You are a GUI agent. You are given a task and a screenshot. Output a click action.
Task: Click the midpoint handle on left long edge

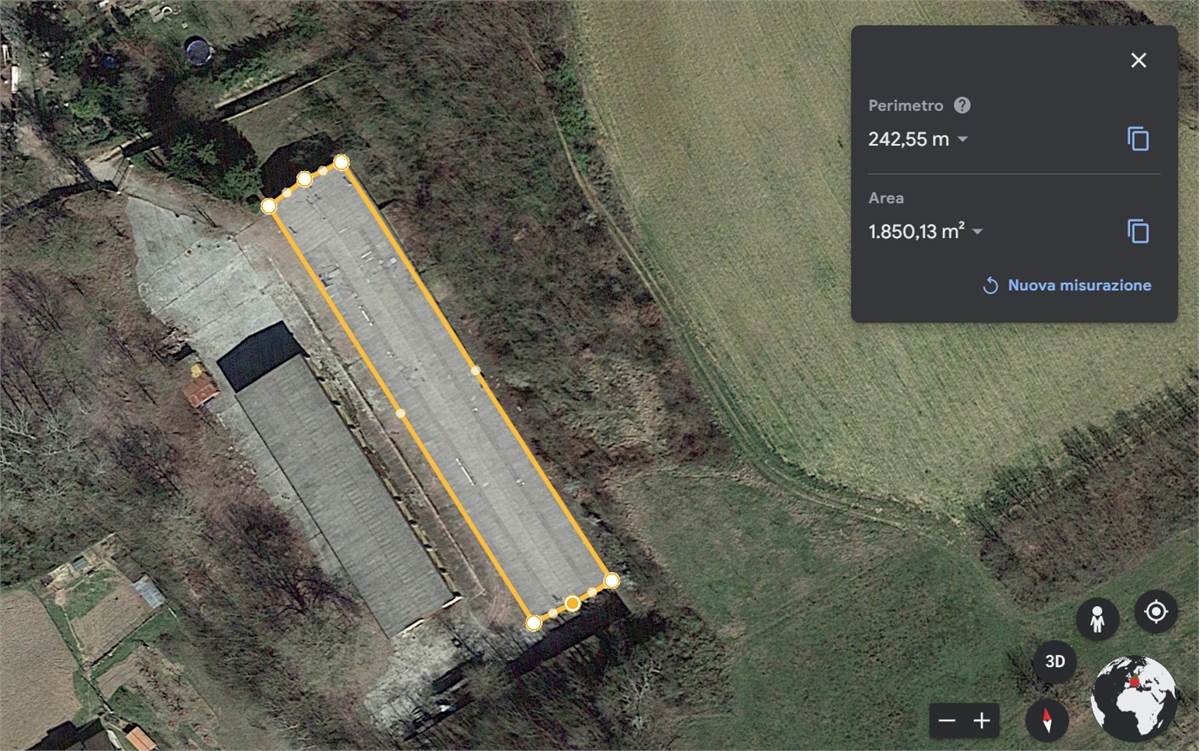coord(400,412)
